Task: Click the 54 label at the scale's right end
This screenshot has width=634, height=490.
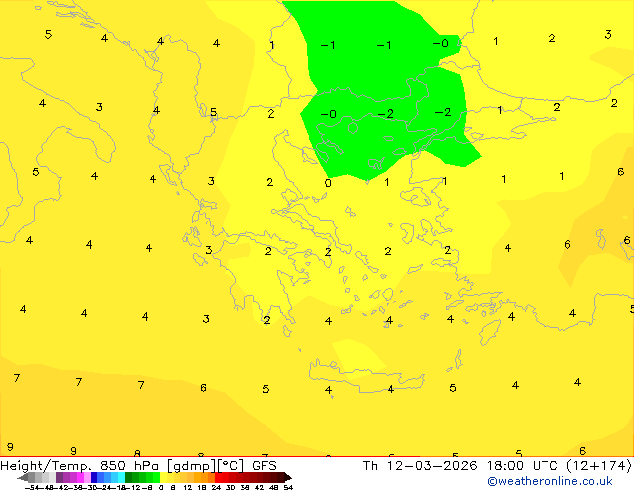Action: point(288,488)
